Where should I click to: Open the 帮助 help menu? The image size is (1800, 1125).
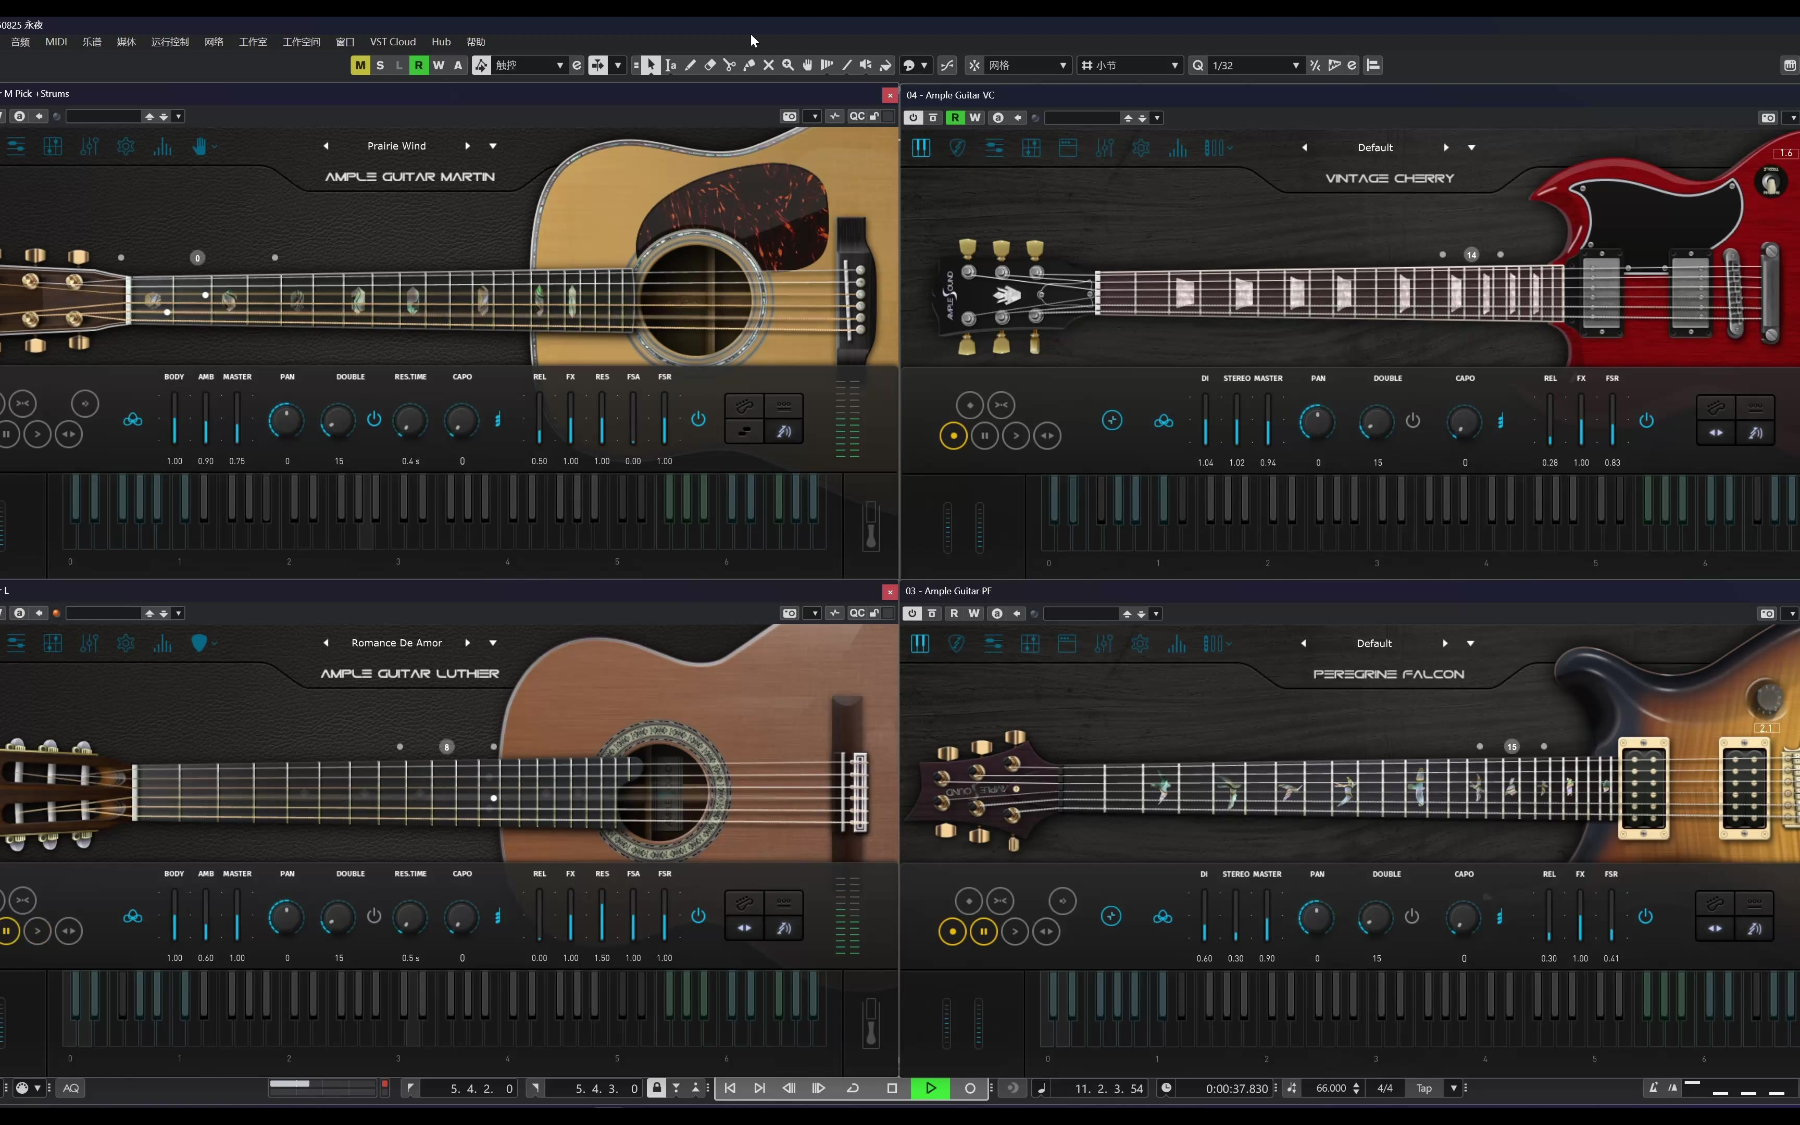(x=476, y=42)
